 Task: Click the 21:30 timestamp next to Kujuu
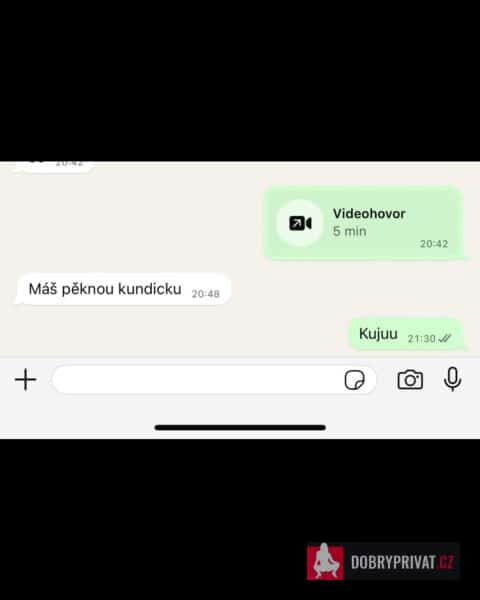(x=421, y=338)
